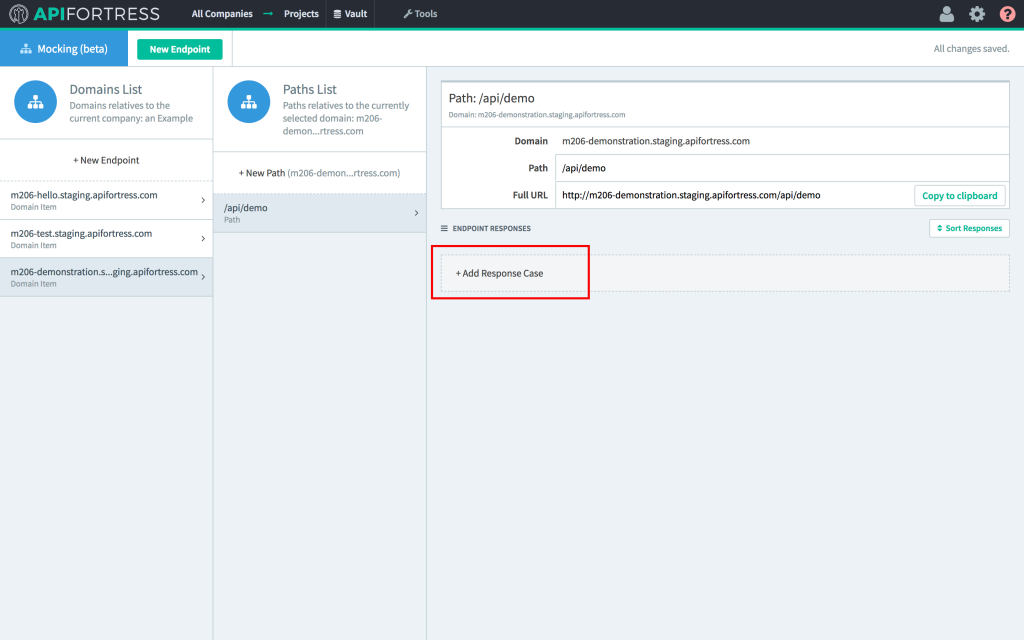Screen dimensions: 1024x640
Task: Open the Projects navigation item
Action: [x=301, y=14]
